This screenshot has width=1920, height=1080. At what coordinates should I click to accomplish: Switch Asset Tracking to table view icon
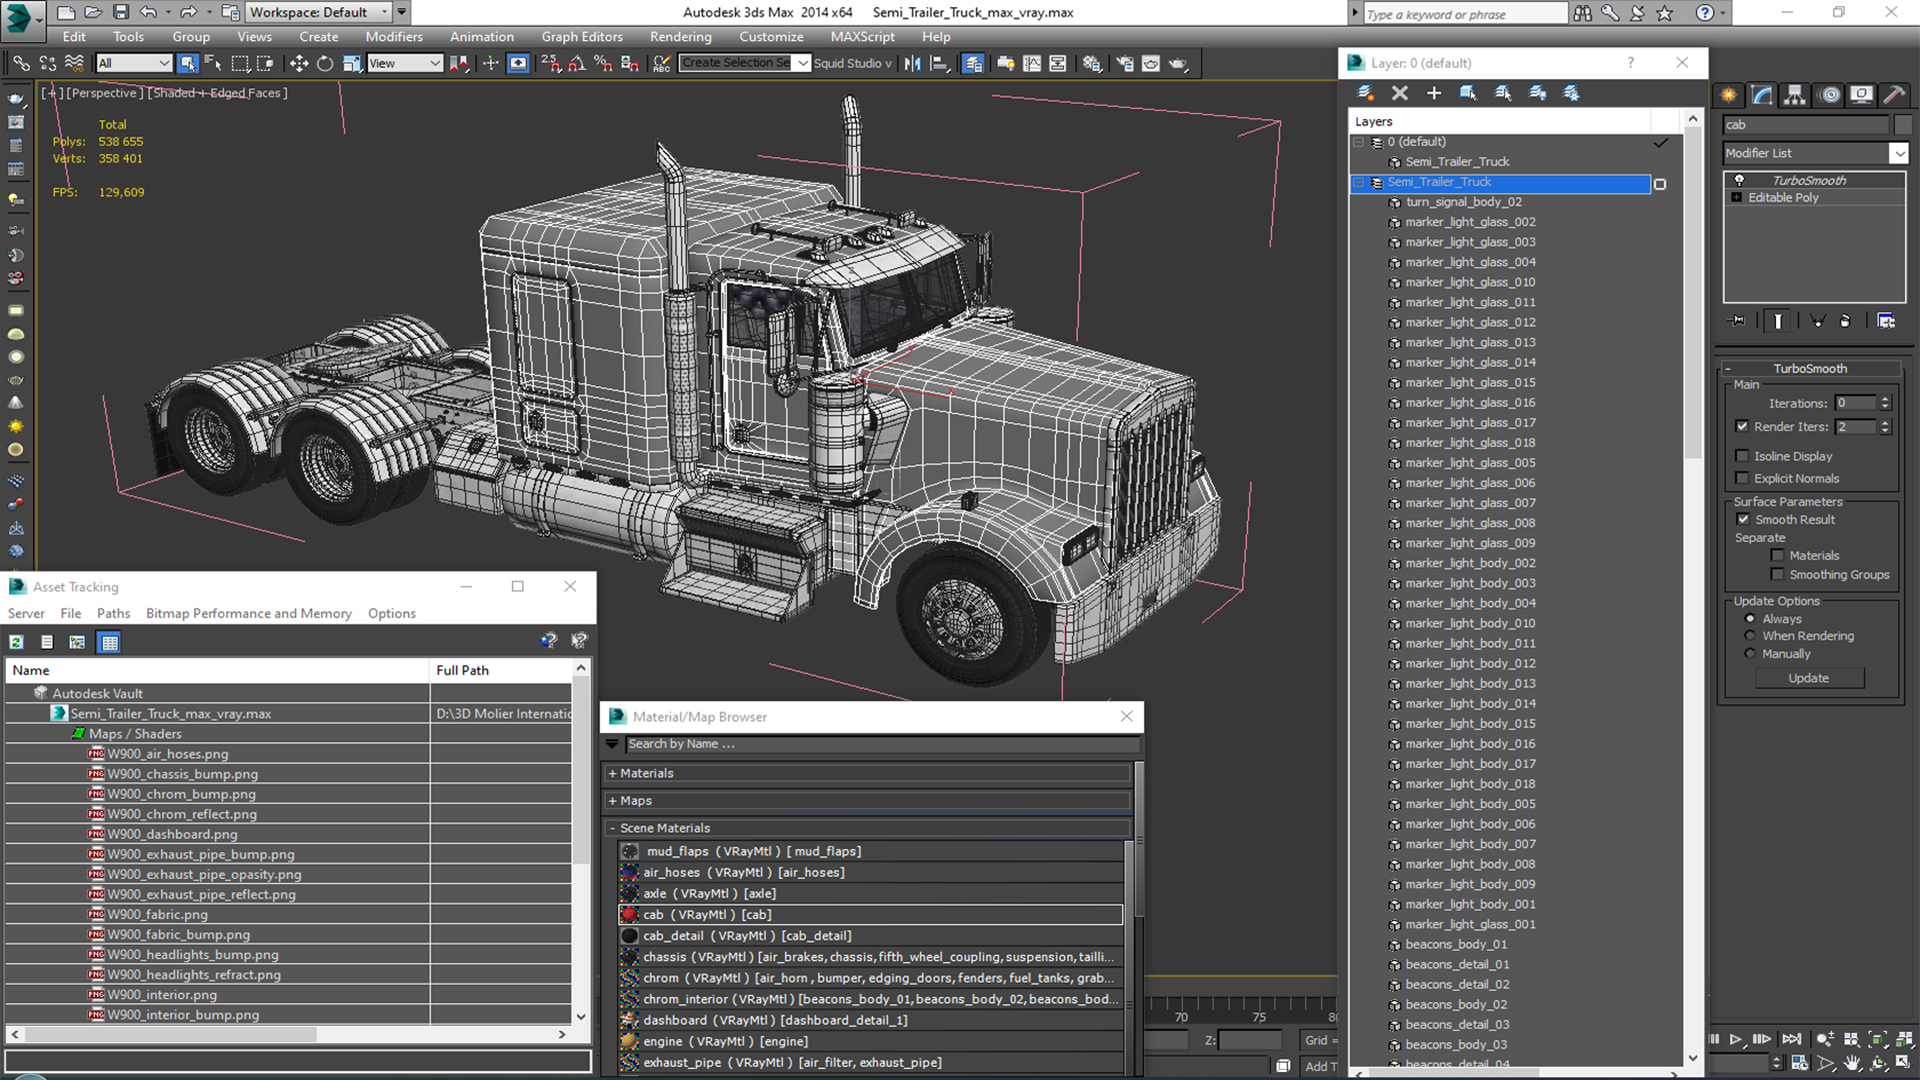110,642
